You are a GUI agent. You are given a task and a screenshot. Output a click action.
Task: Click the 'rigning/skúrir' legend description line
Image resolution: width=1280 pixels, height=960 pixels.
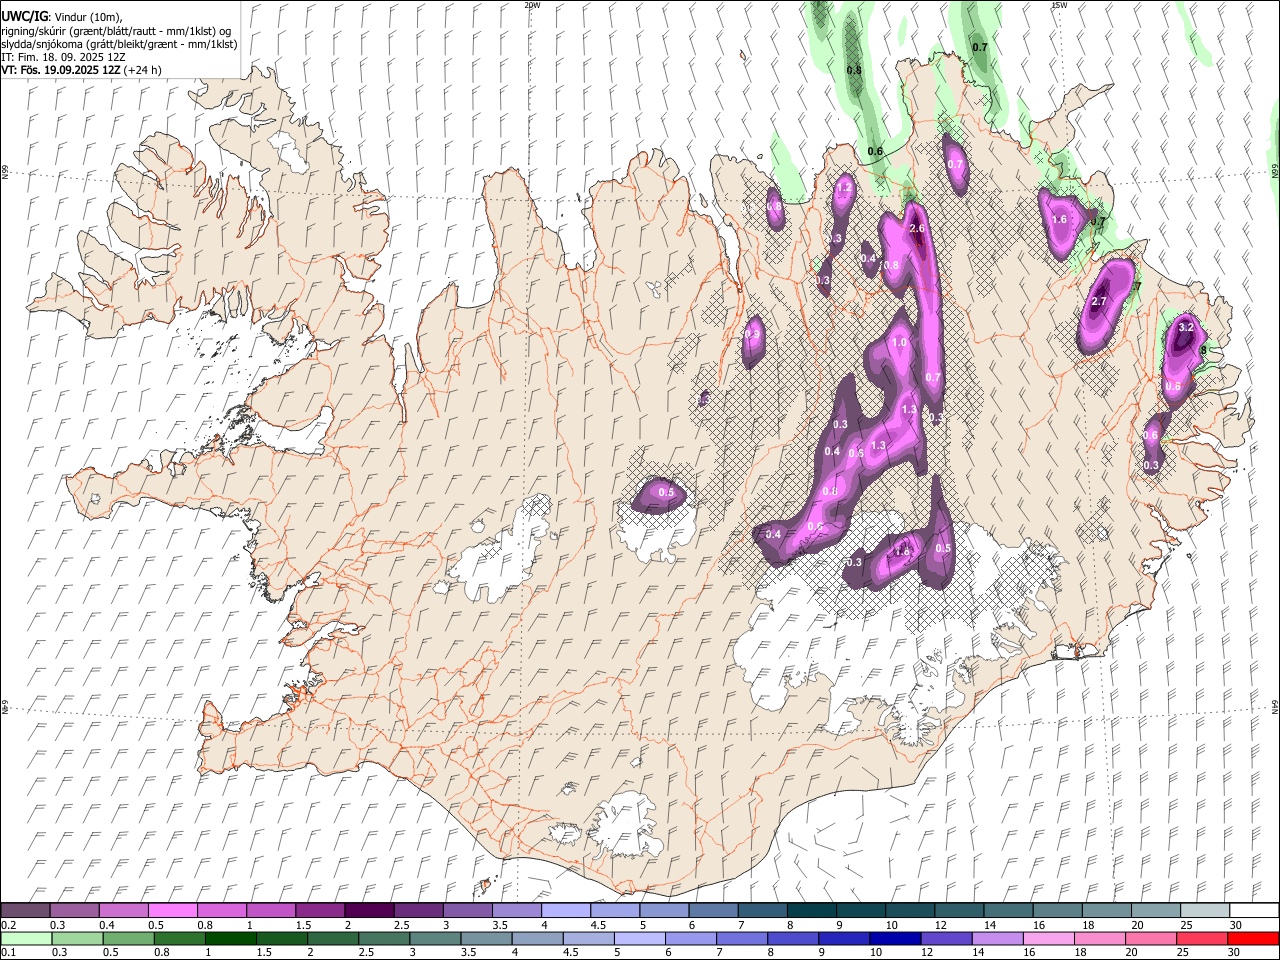point(118,30)
